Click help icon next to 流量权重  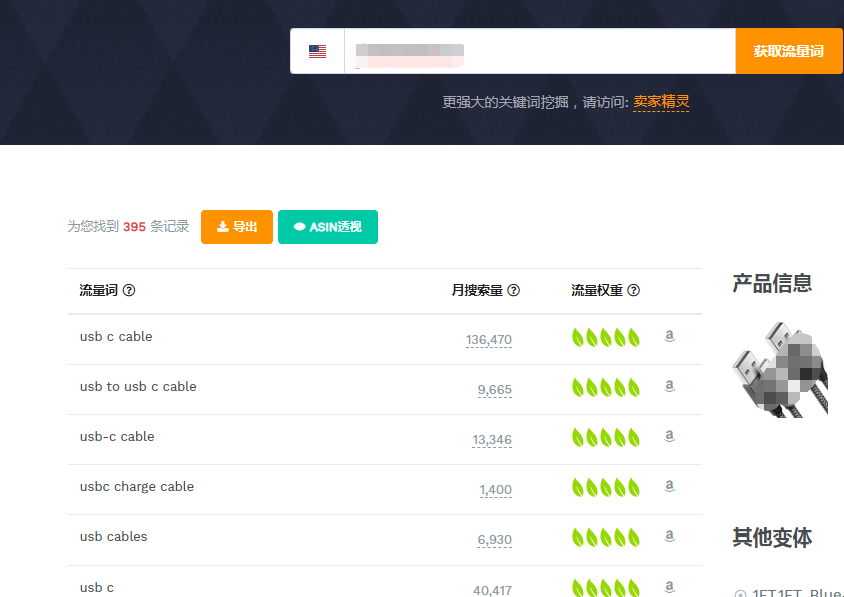pos(633,291)
